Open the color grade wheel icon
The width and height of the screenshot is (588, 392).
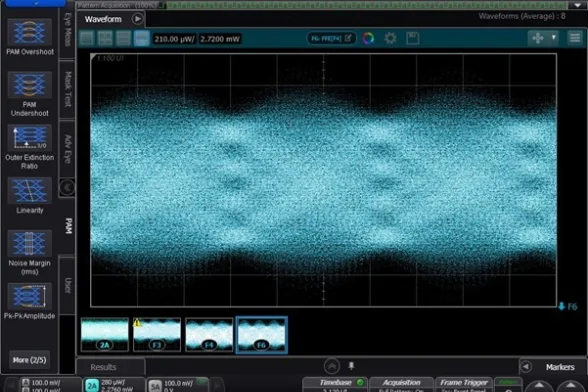368,38
